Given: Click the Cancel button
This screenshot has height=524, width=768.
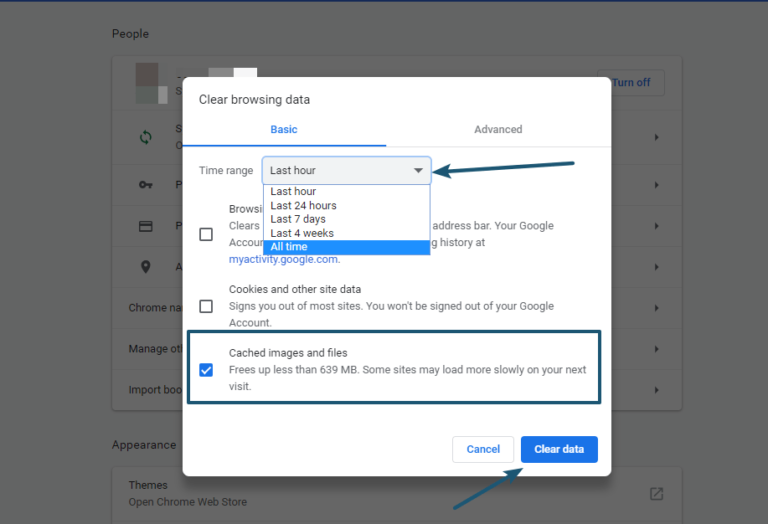Looking at the screenshot, I should [x=483, y=449].
